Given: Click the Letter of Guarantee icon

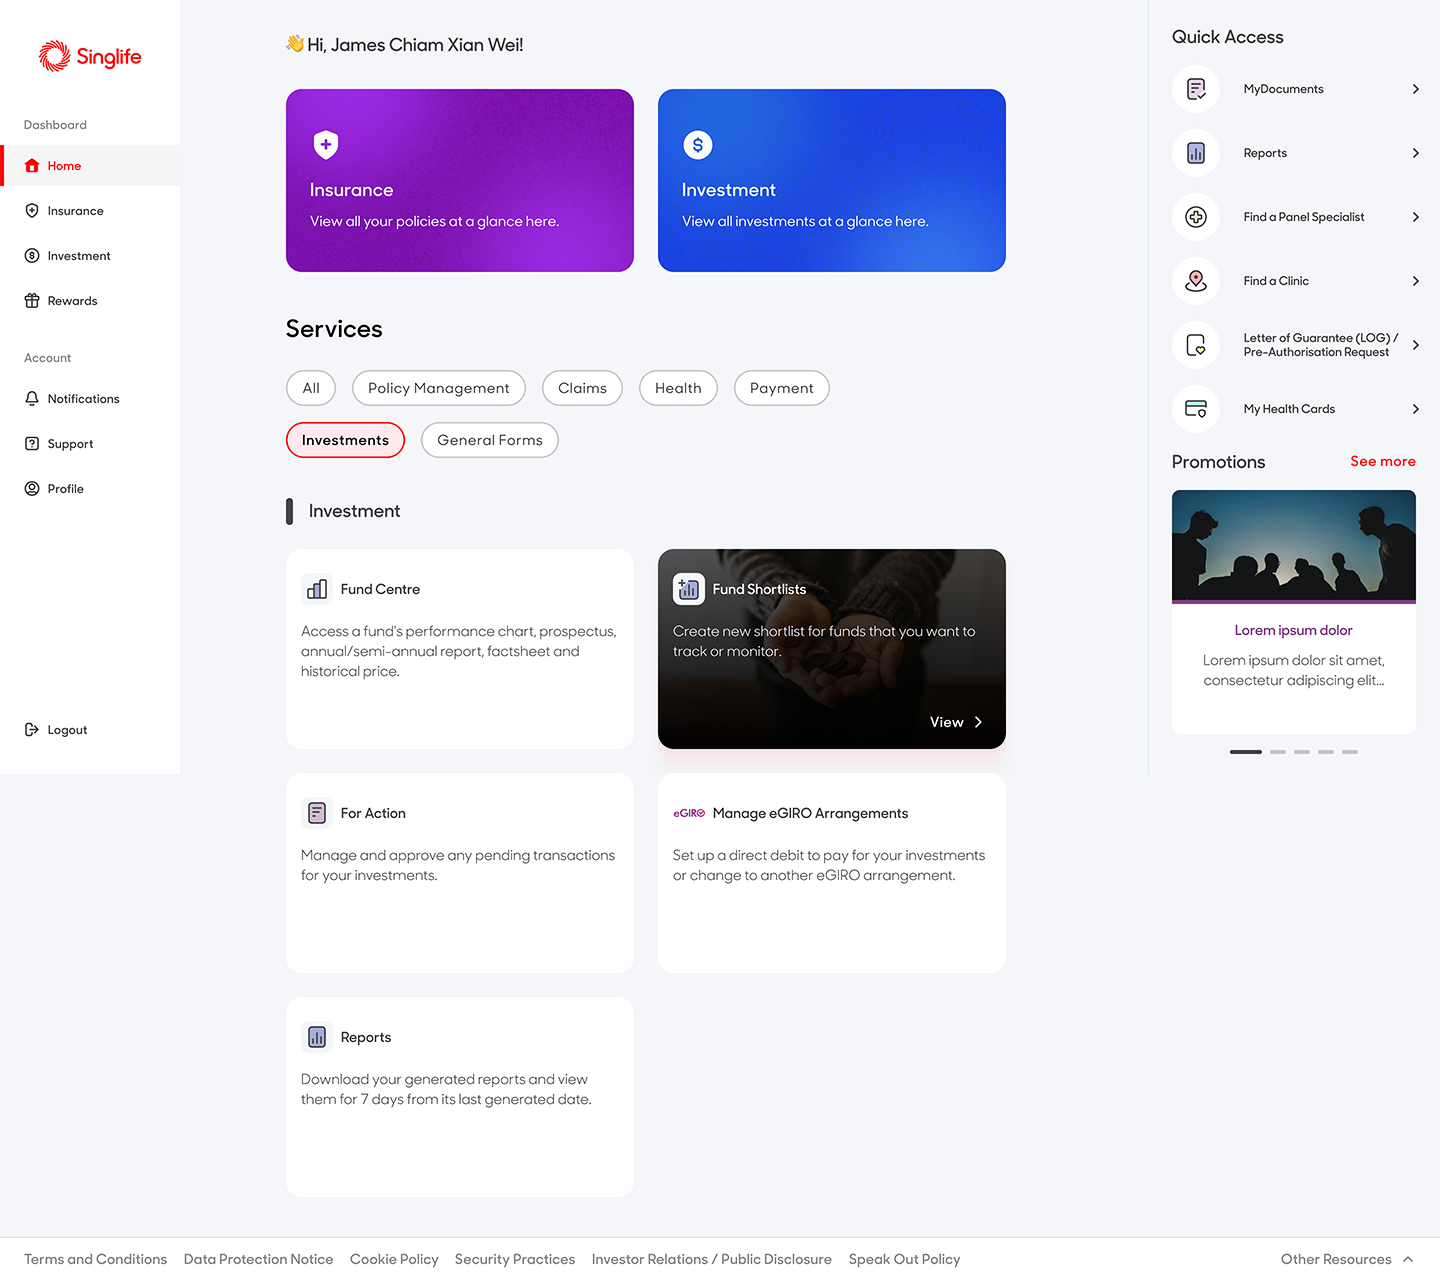Looking at the screenshot, I should 1195,345.
